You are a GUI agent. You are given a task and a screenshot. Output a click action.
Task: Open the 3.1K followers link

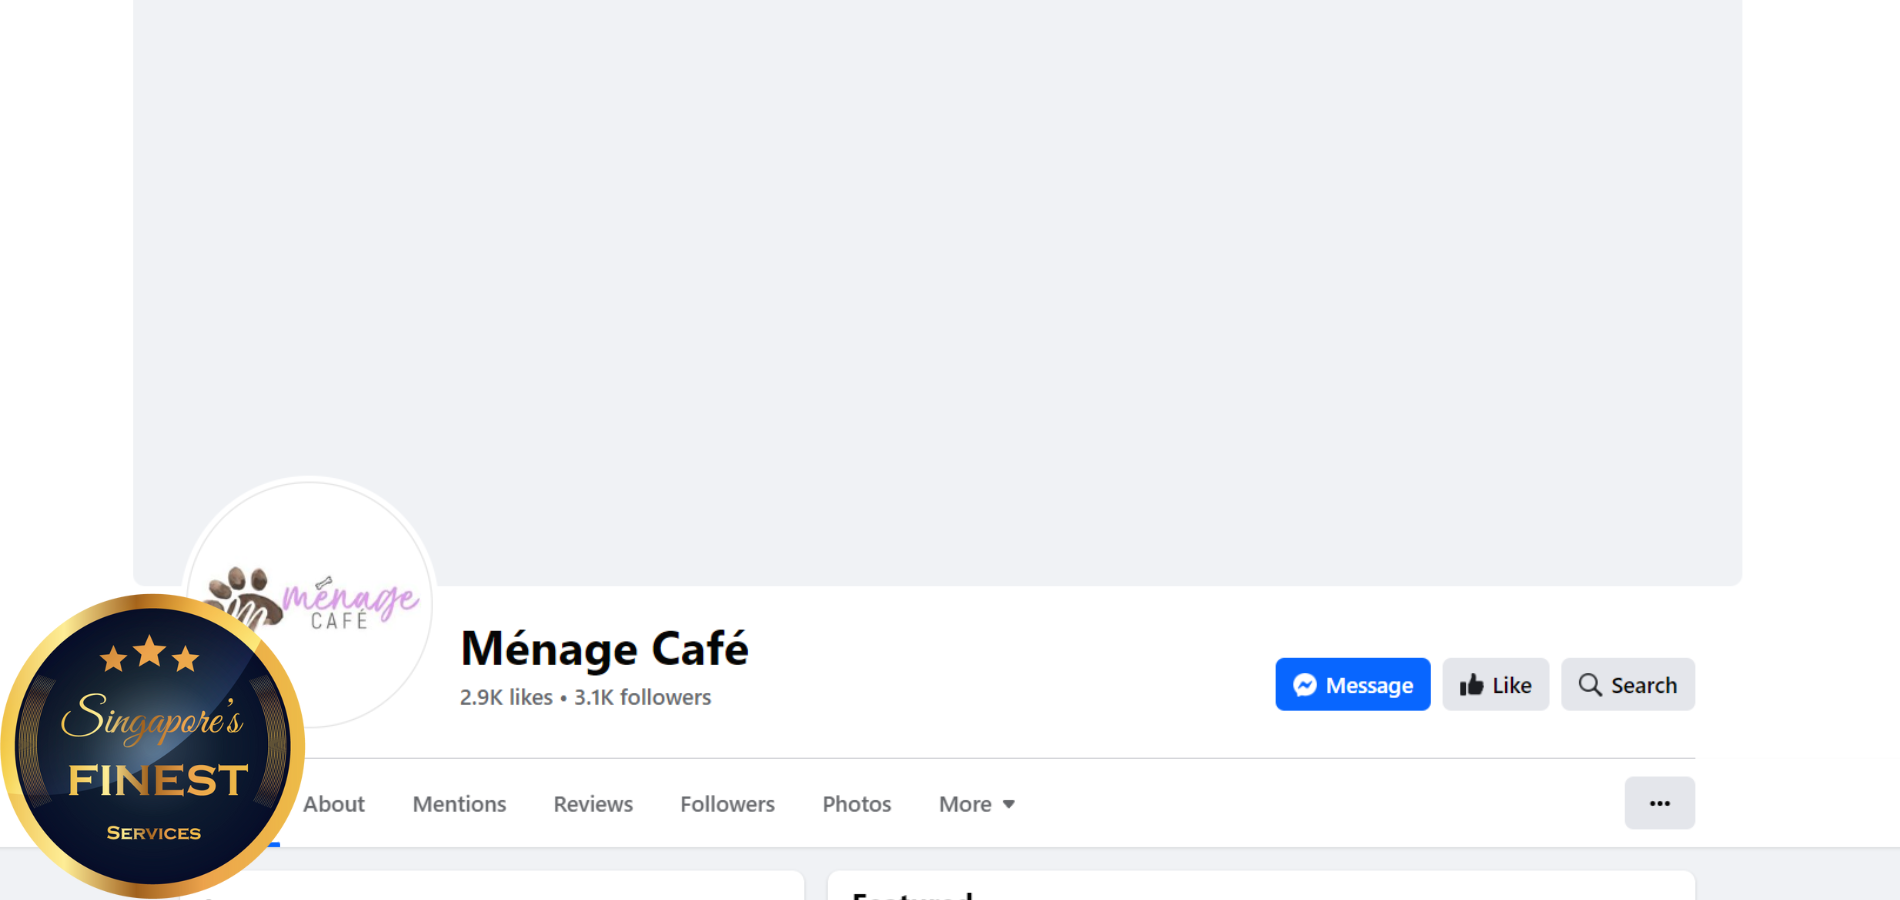tap(642, 697)
